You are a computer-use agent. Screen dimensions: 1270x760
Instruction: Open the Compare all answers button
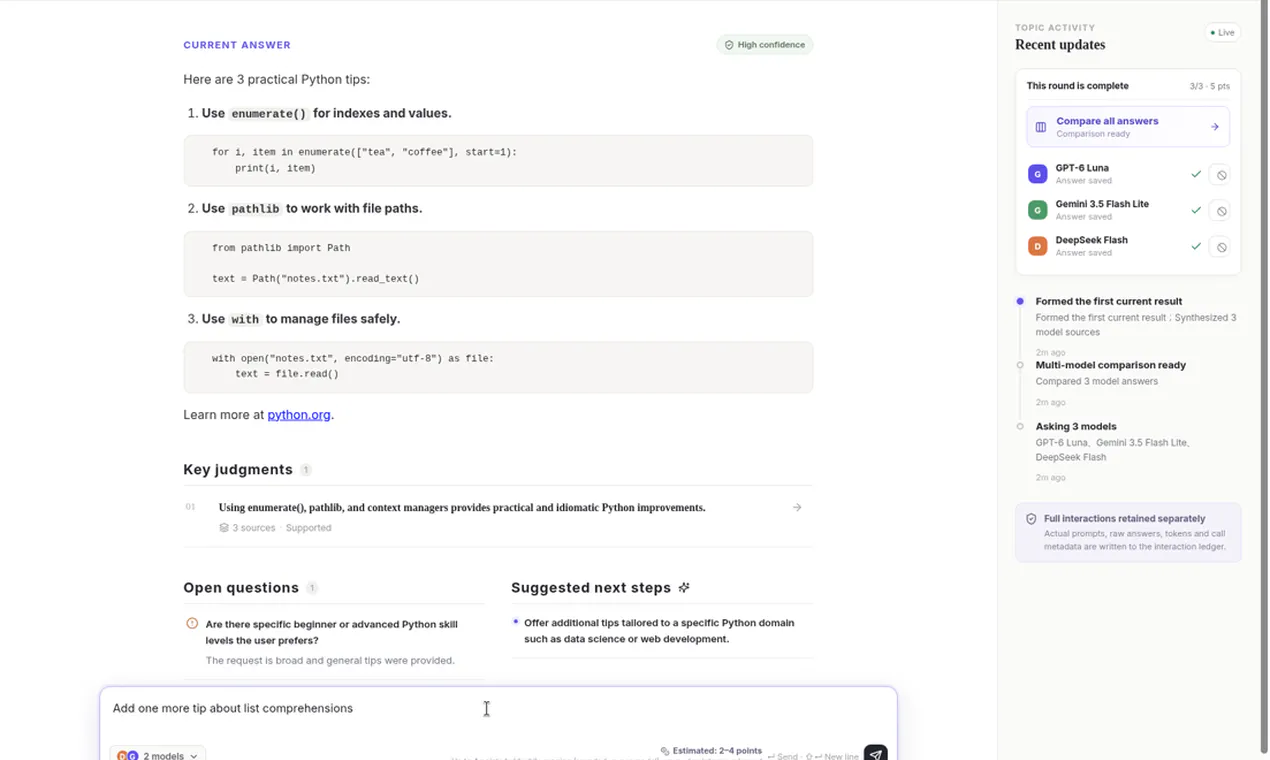[x=1128, y=127]
